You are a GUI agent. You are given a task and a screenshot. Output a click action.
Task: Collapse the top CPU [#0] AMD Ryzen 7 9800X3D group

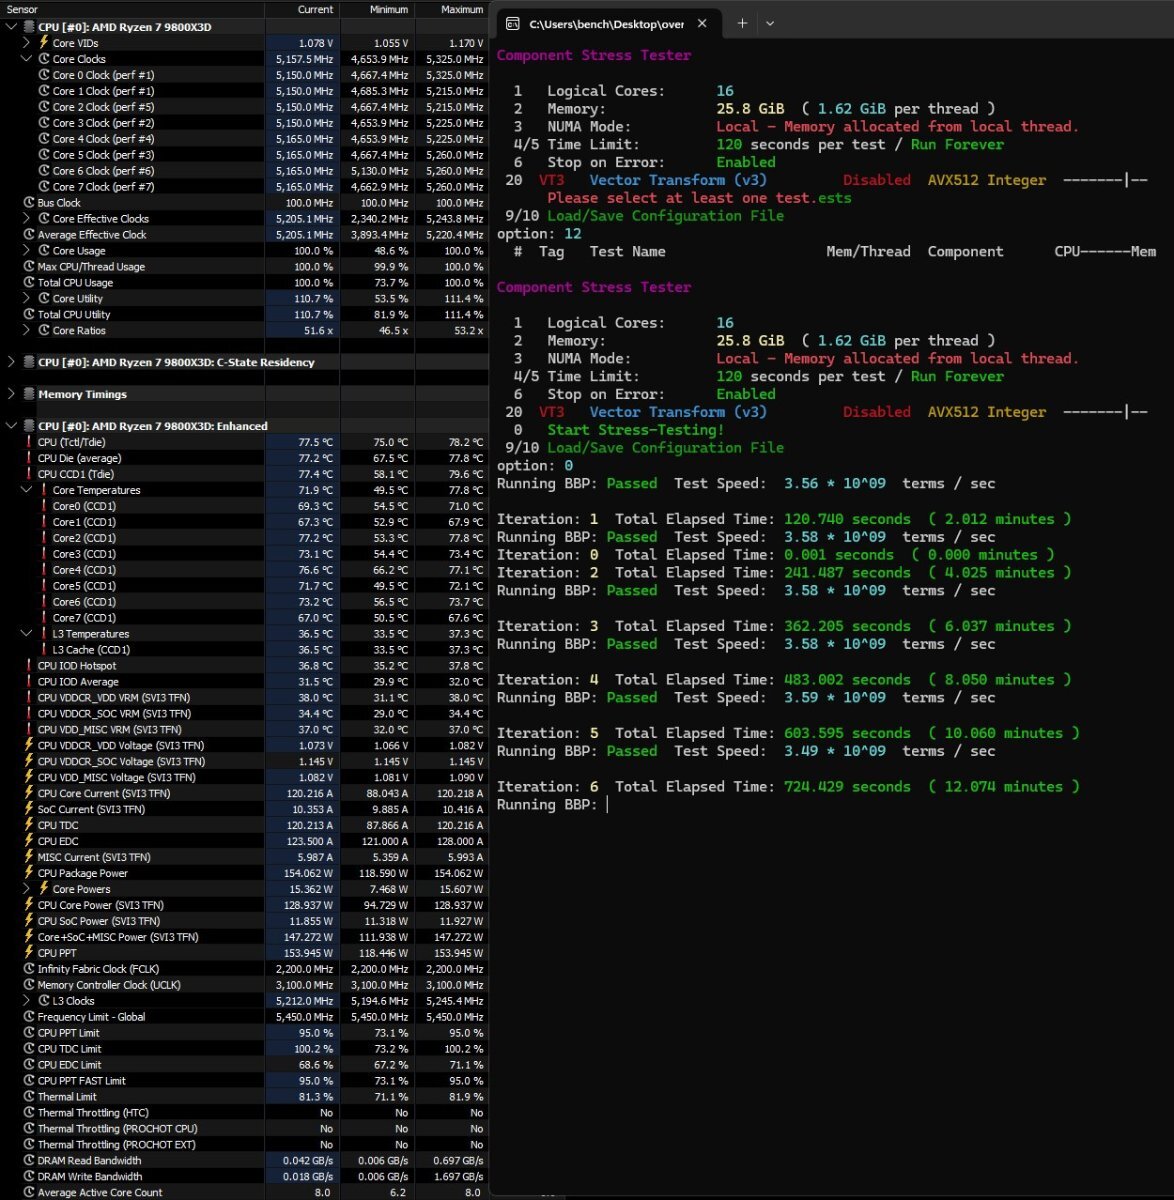click(x=11, y=27)
